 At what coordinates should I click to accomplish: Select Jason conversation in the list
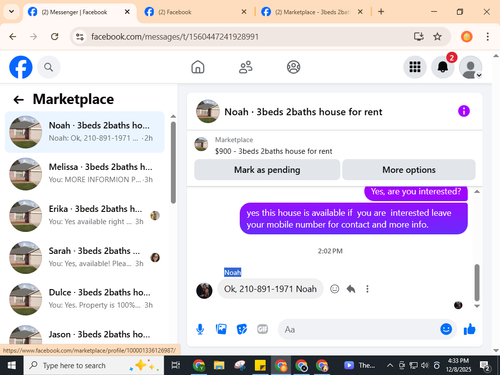pos(85,334)
